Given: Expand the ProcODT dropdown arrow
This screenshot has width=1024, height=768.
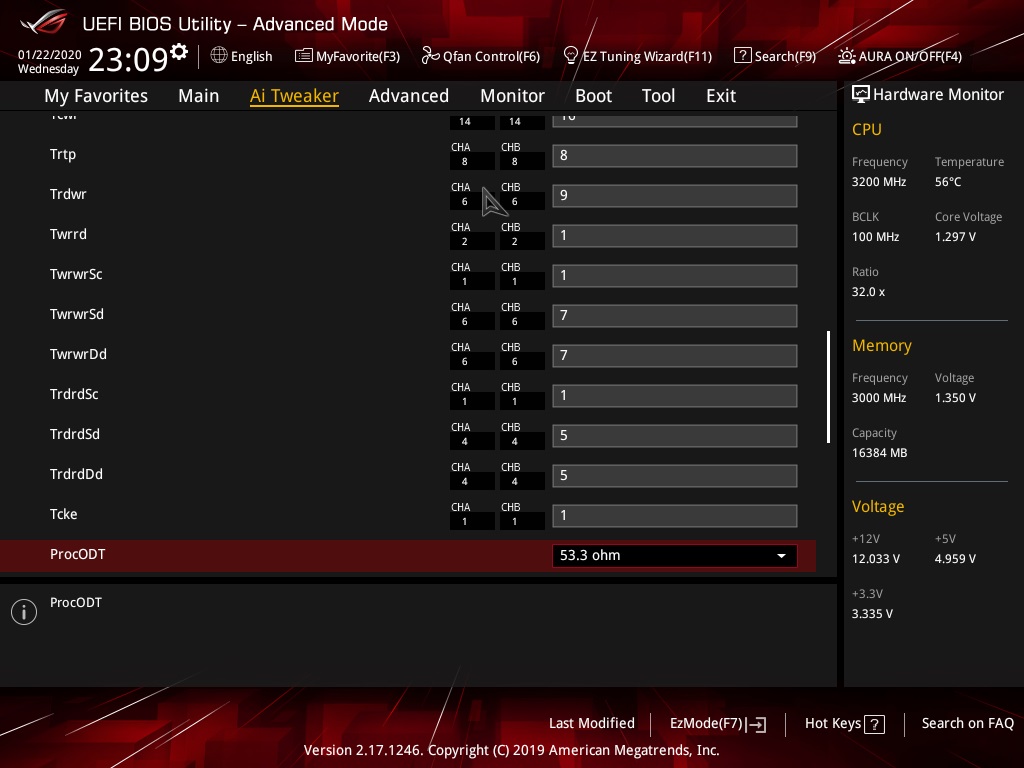Looking at the screenshot, I should 781,556.
